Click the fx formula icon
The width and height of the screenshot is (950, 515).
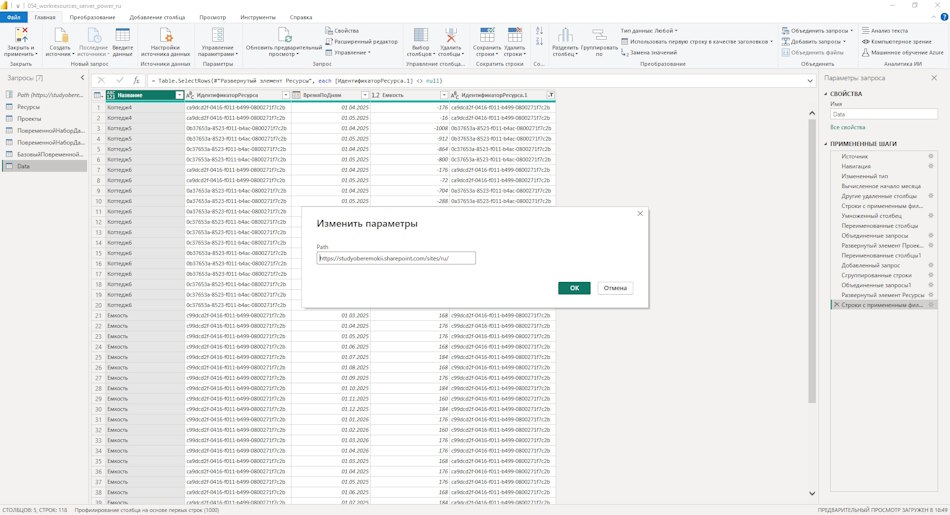(x=136, y=80)
